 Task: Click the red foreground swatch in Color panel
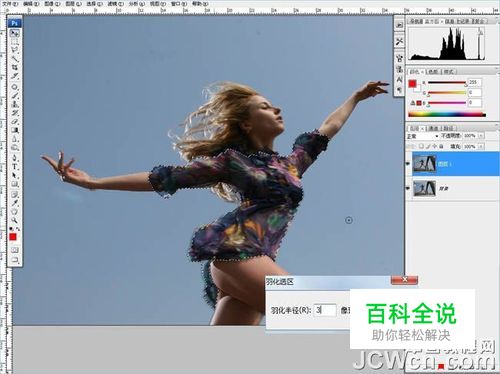tap(413, 83)
